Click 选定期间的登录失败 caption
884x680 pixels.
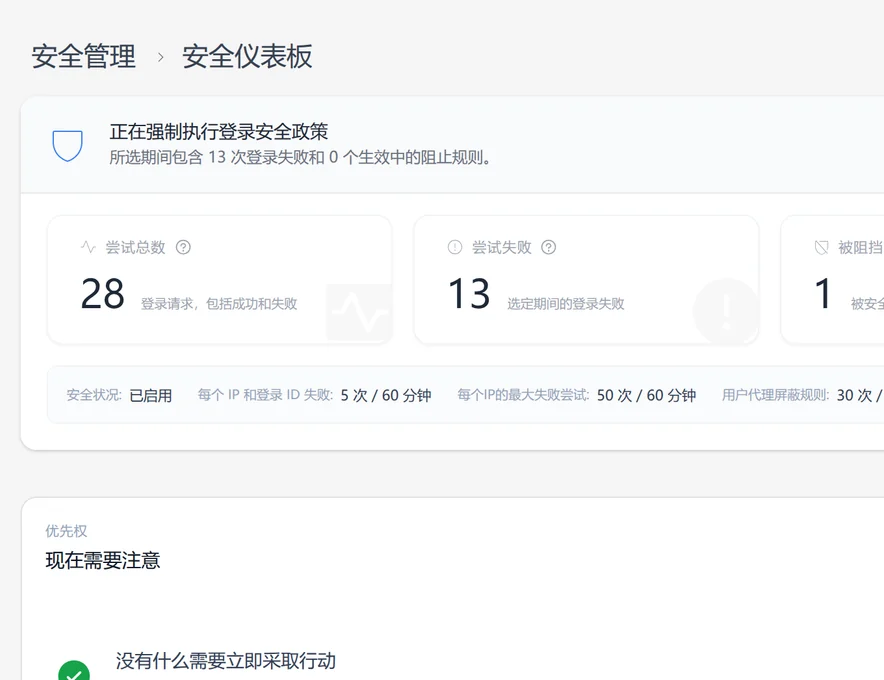click(x=566, y=304)
